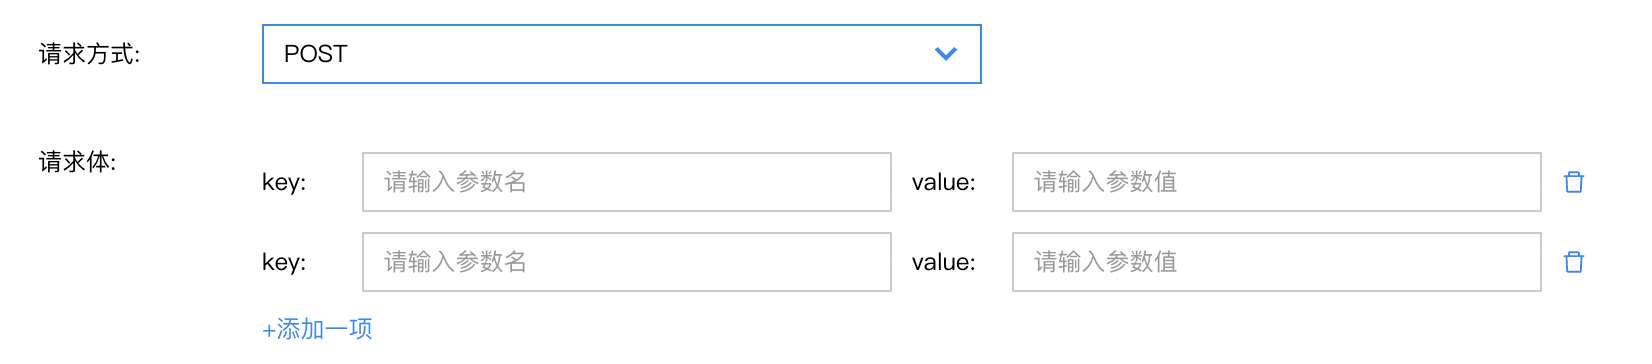Click the 请求体 label
1652x364 pixels.
click(x=77, y=162)
